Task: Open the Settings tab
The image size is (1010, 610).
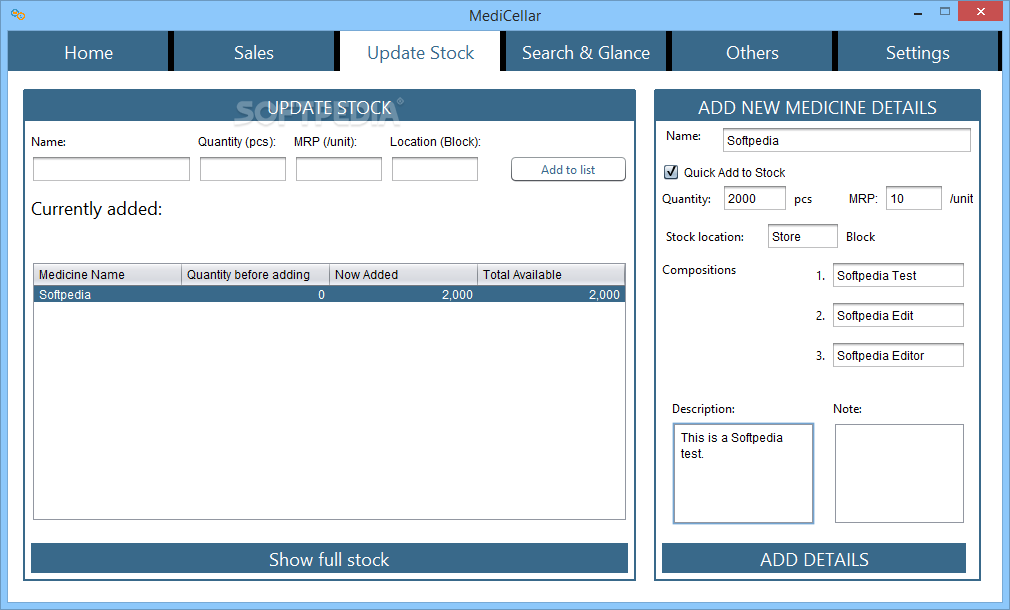Action: [917, 52]
